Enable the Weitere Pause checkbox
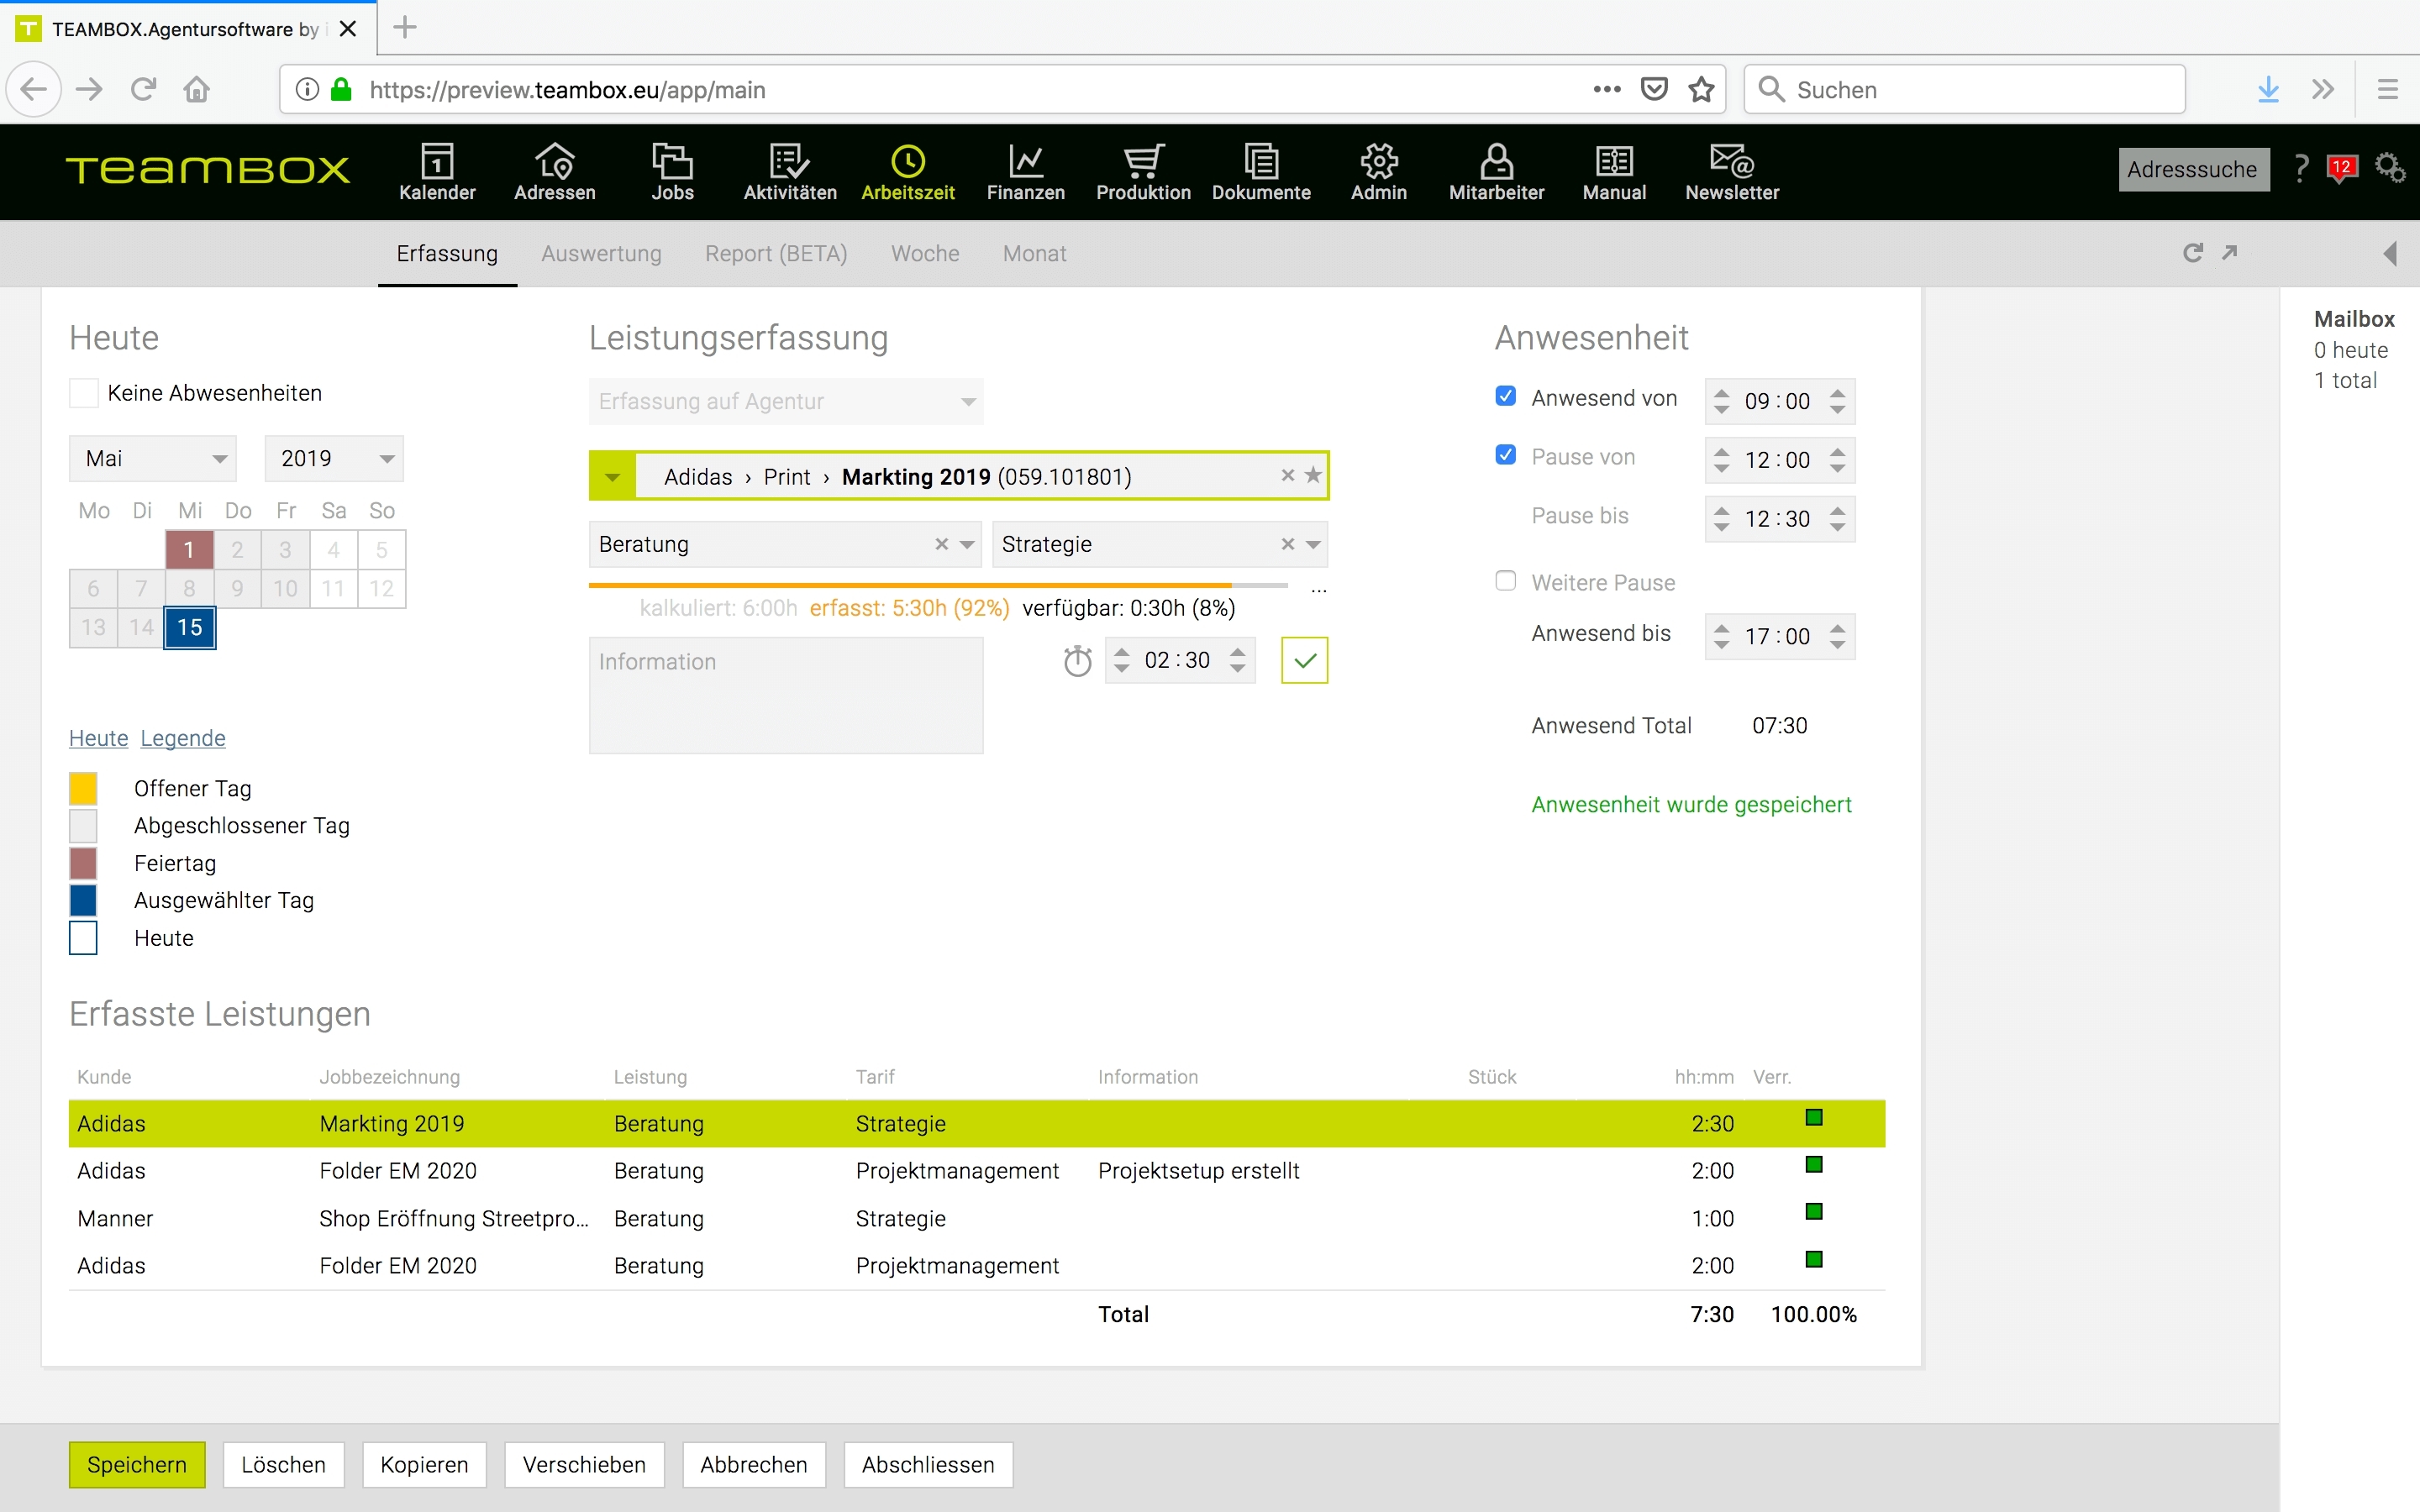 (1505, 582)
